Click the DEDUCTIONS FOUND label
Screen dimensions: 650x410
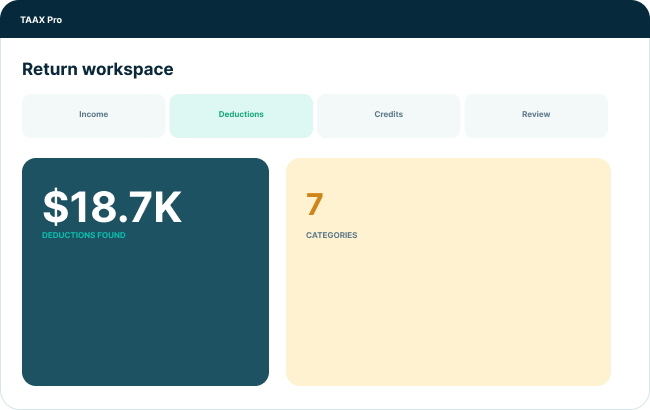tap(84, 235)
